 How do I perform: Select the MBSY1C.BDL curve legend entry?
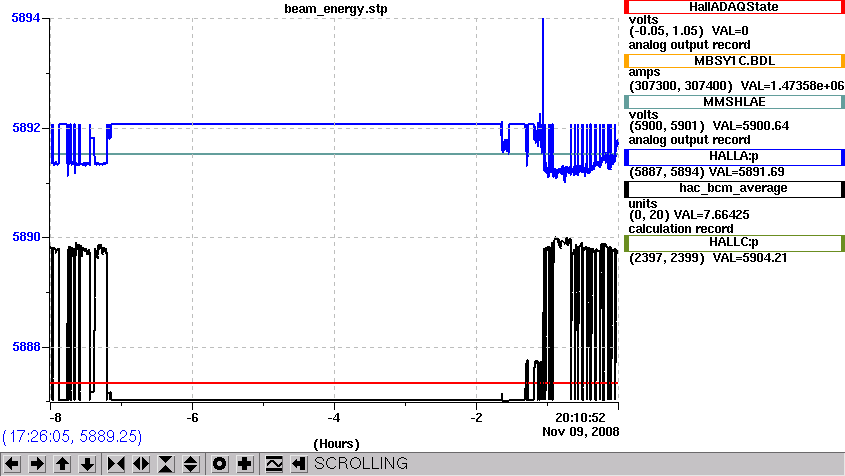(x=734, y=61)
